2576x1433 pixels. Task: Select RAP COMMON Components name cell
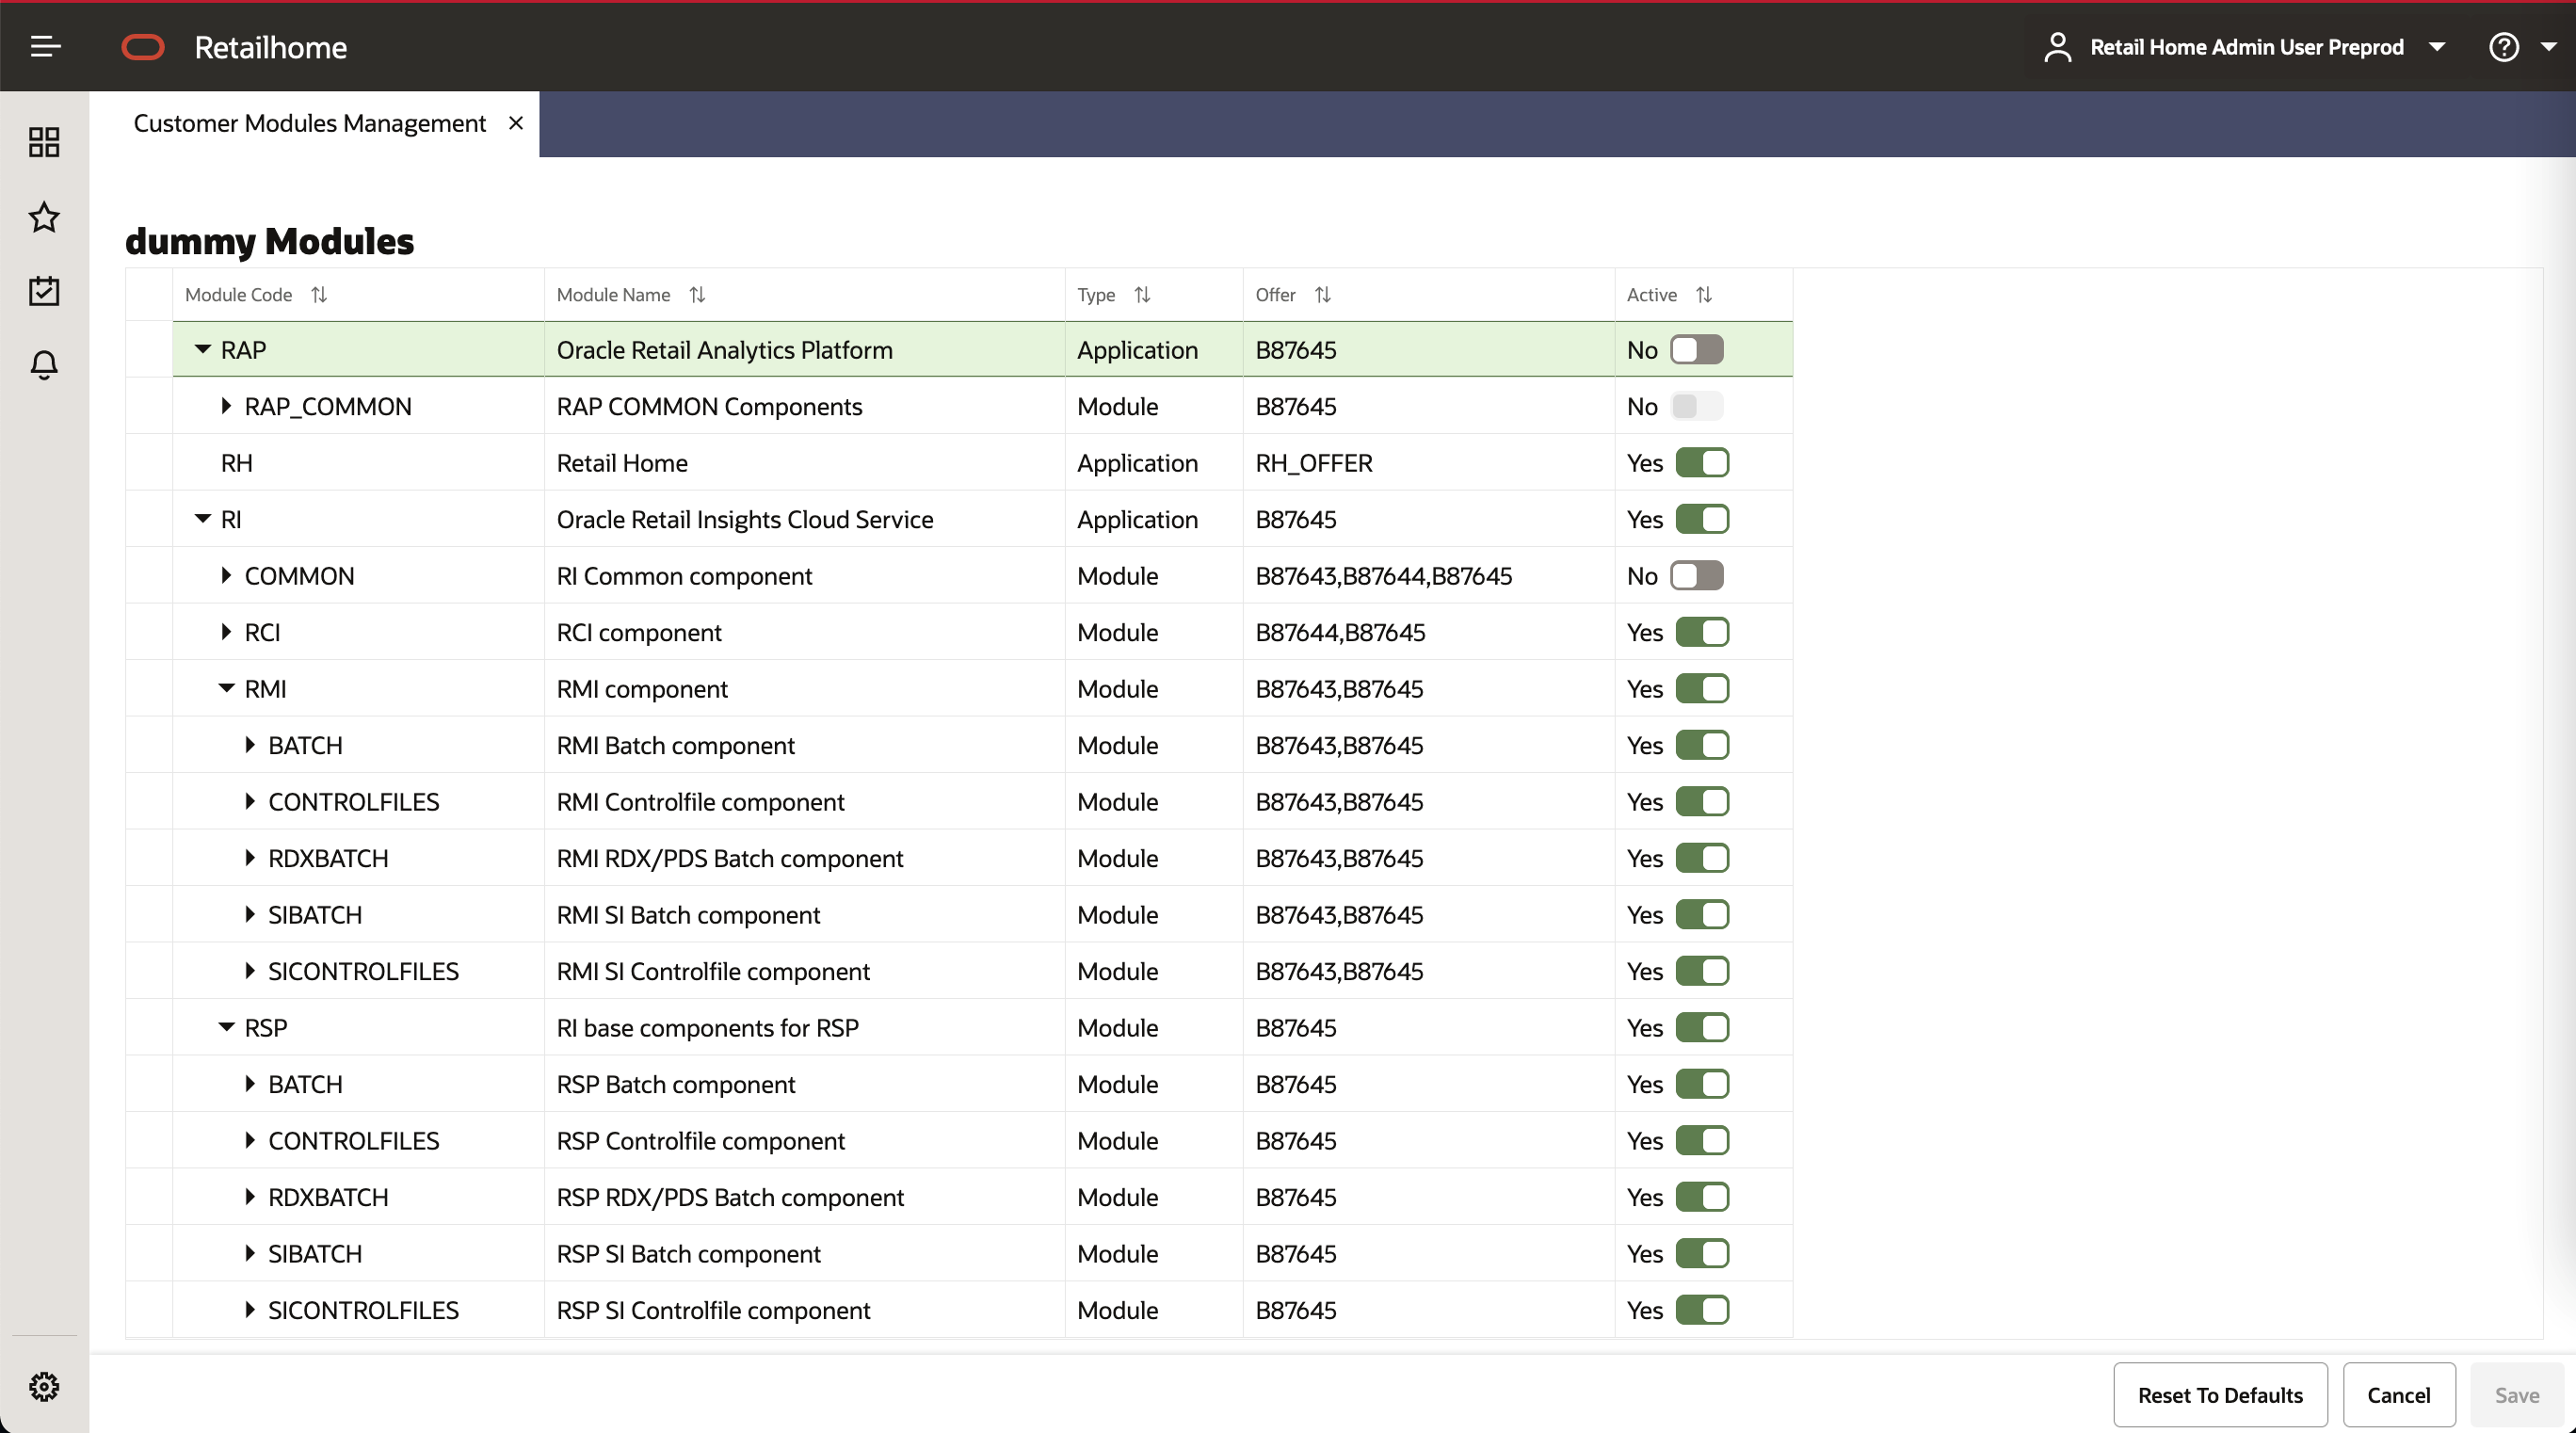click(804, 406)
